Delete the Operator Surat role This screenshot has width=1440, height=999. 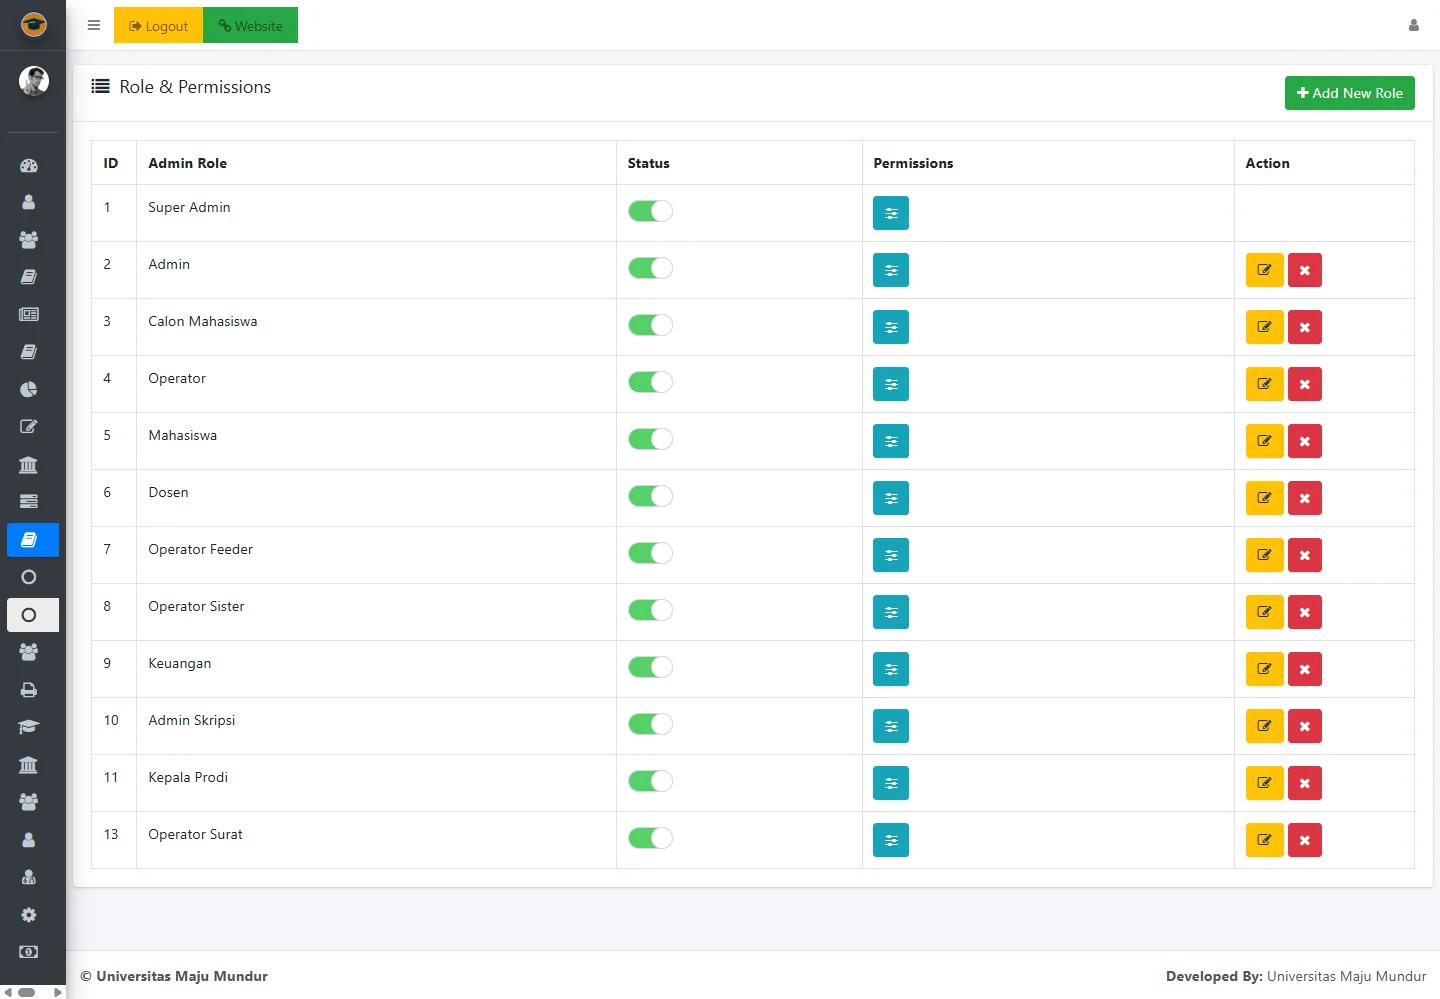coord(1304,840)
